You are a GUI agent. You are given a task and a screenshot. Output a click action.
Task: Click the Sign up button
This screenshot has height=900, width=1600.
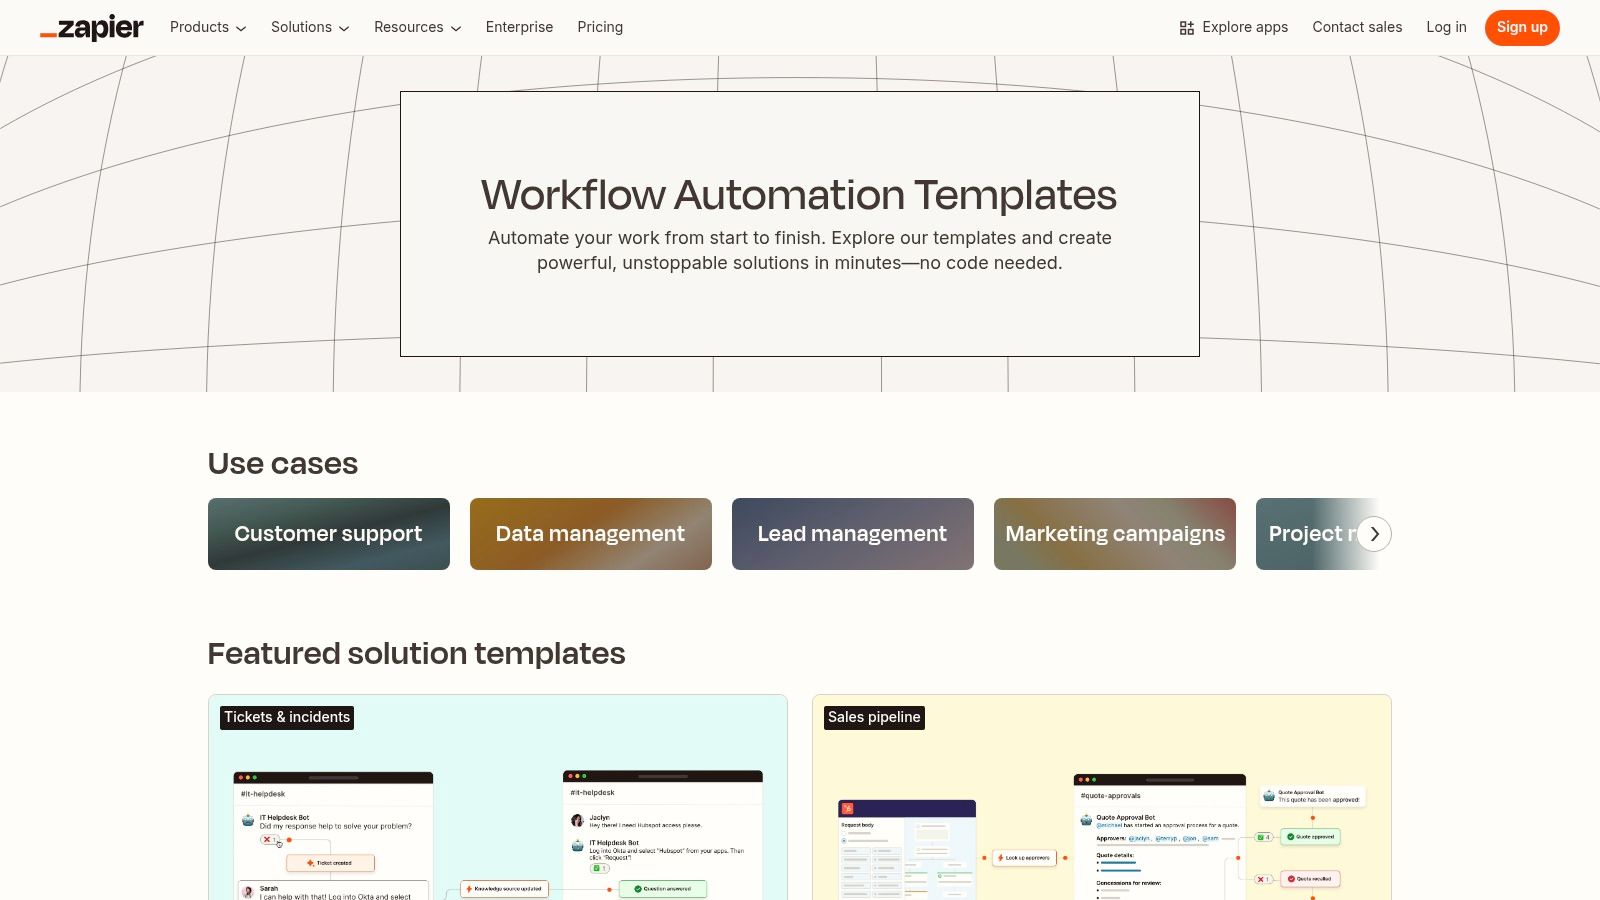coord(1521,27)
